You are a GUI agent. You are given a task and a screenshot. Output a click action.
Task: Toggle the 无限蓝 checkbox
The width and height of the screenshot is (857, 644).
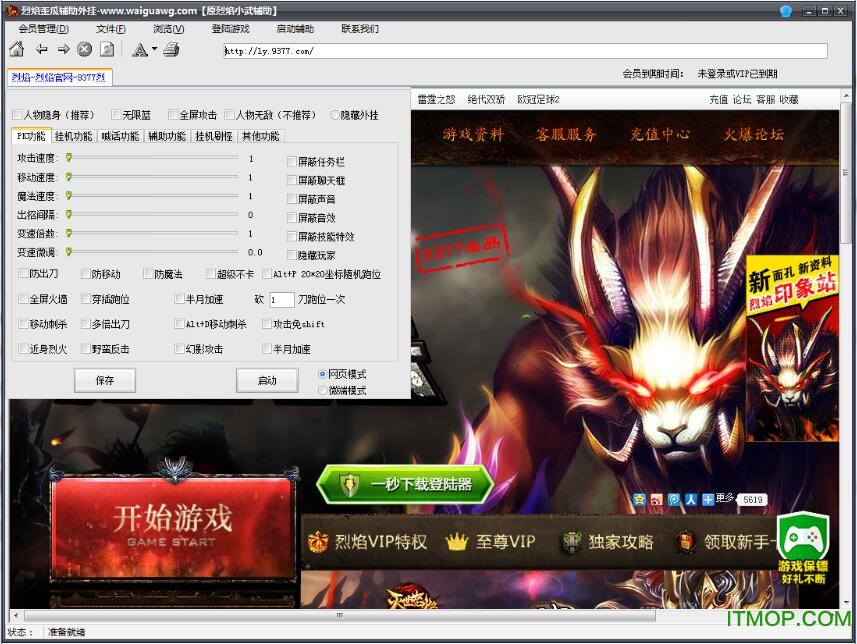(x=116, y=115)
